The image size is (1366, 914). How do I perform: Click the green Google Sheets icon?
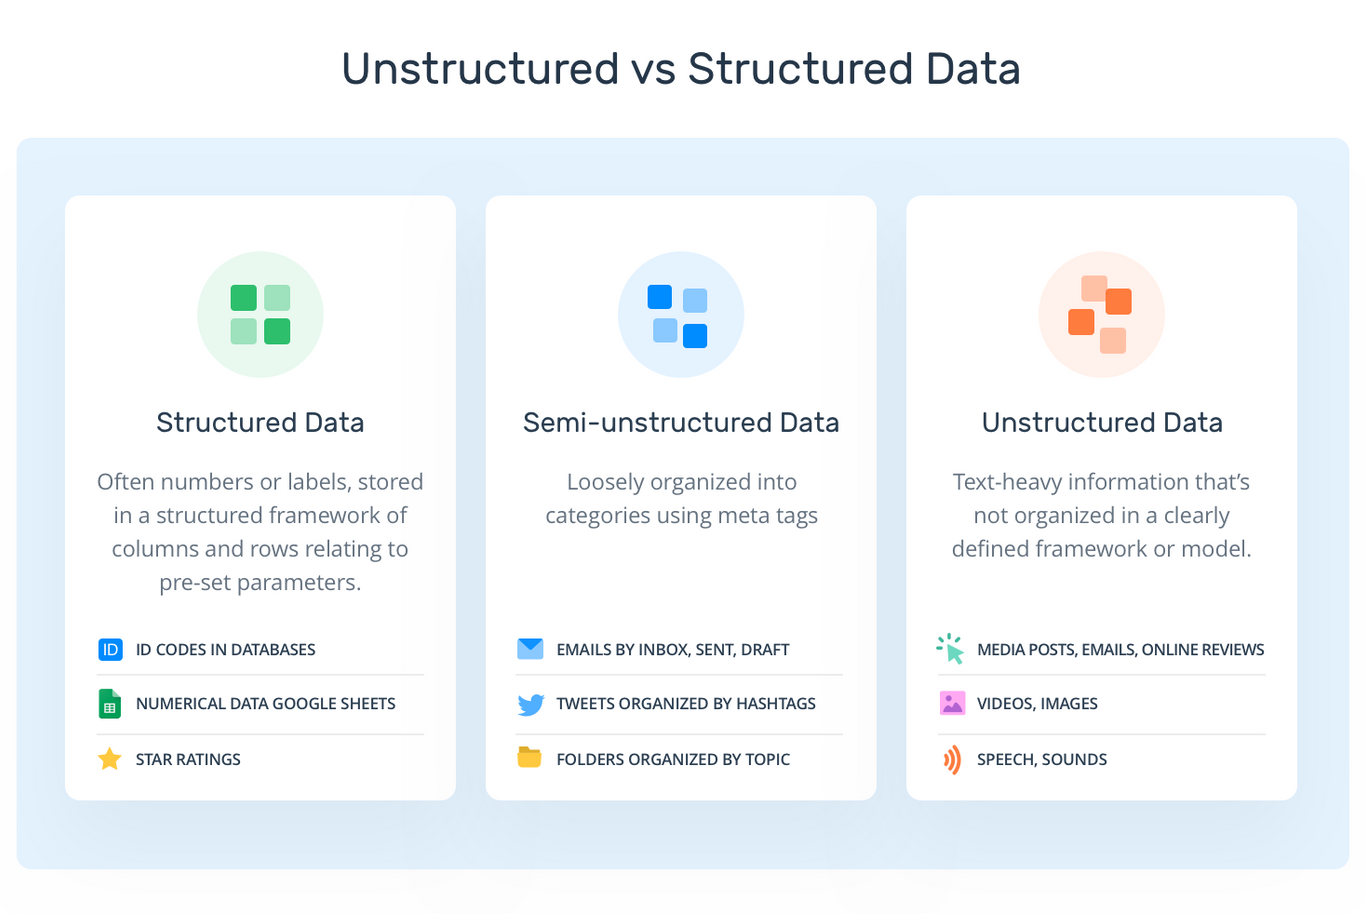(x=109, y=704)
